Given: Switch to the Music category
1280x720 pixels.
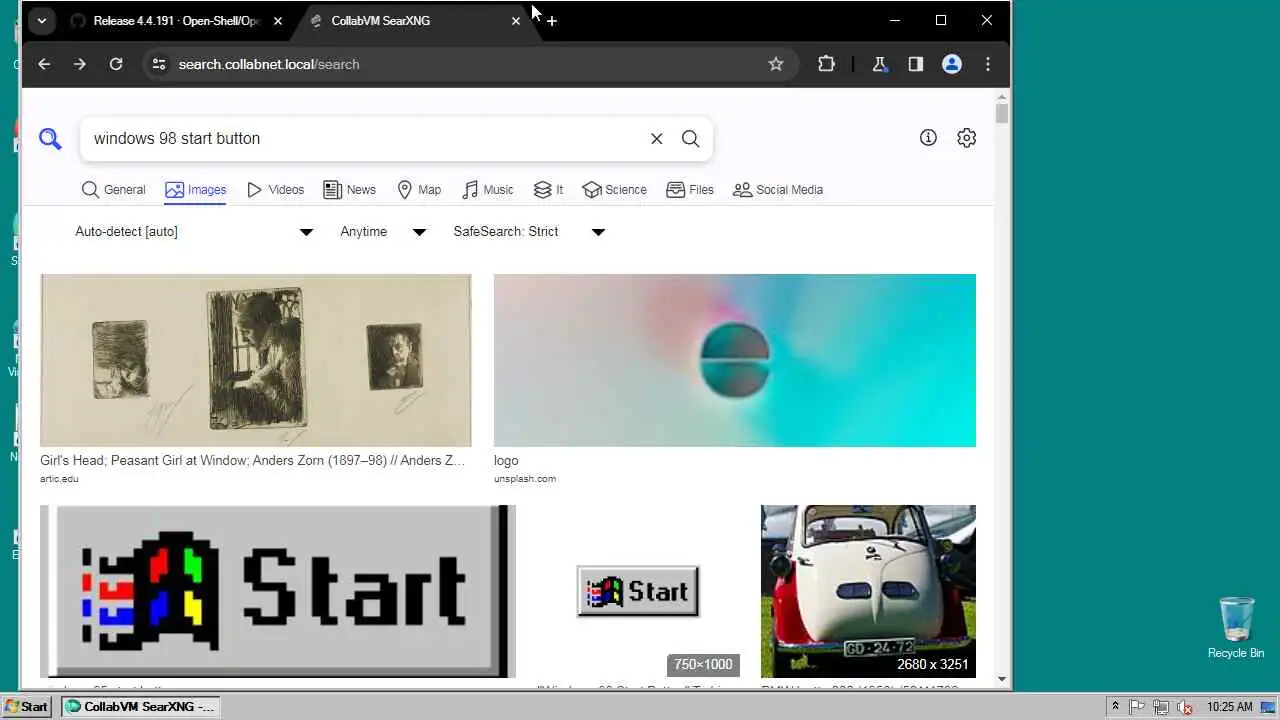Looking at the screenshot, I should (x=487, y=190).
